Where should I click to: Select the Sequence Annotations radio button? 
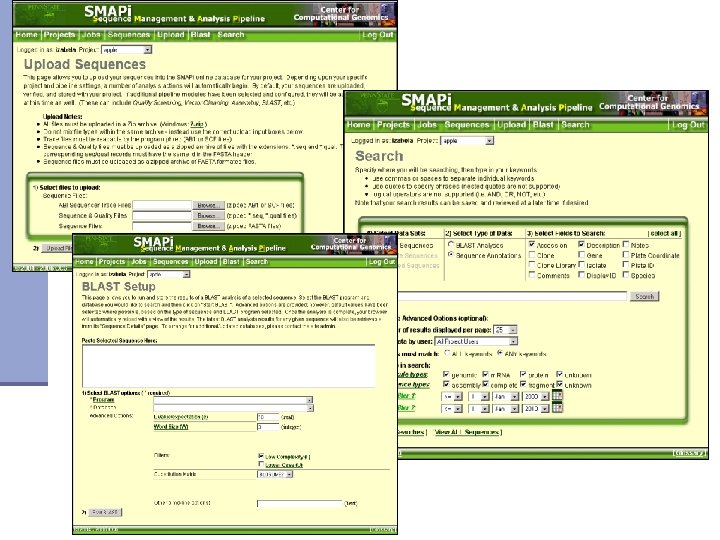tap(451, 254)
